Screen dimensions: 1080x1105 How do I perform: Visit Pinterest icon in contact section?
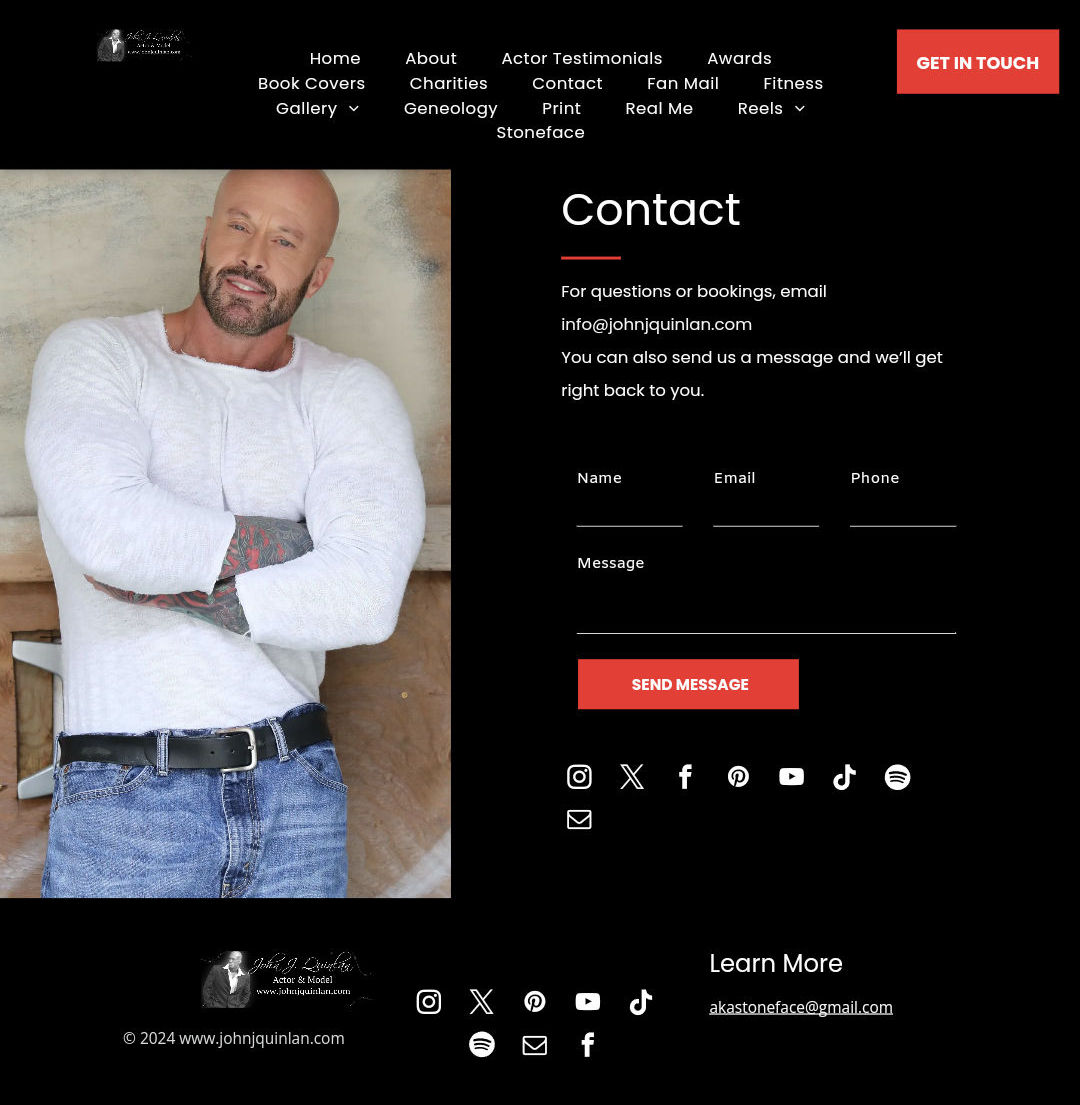coord(738,777)
